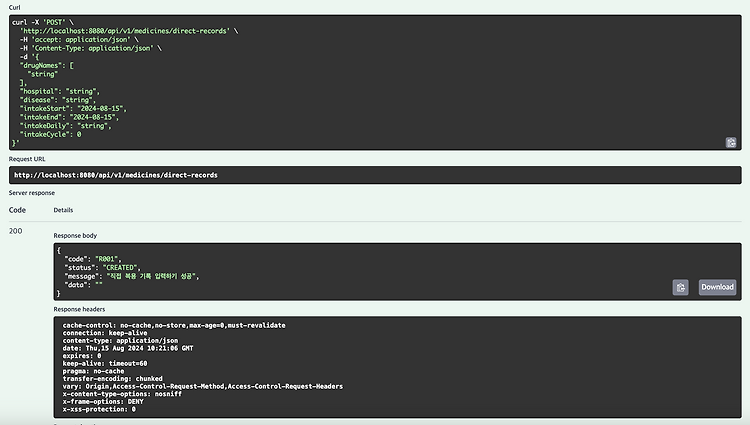Click the Content-Type header line in curl
This screenshot has height=425, width=750.
[x=90, y=48]
